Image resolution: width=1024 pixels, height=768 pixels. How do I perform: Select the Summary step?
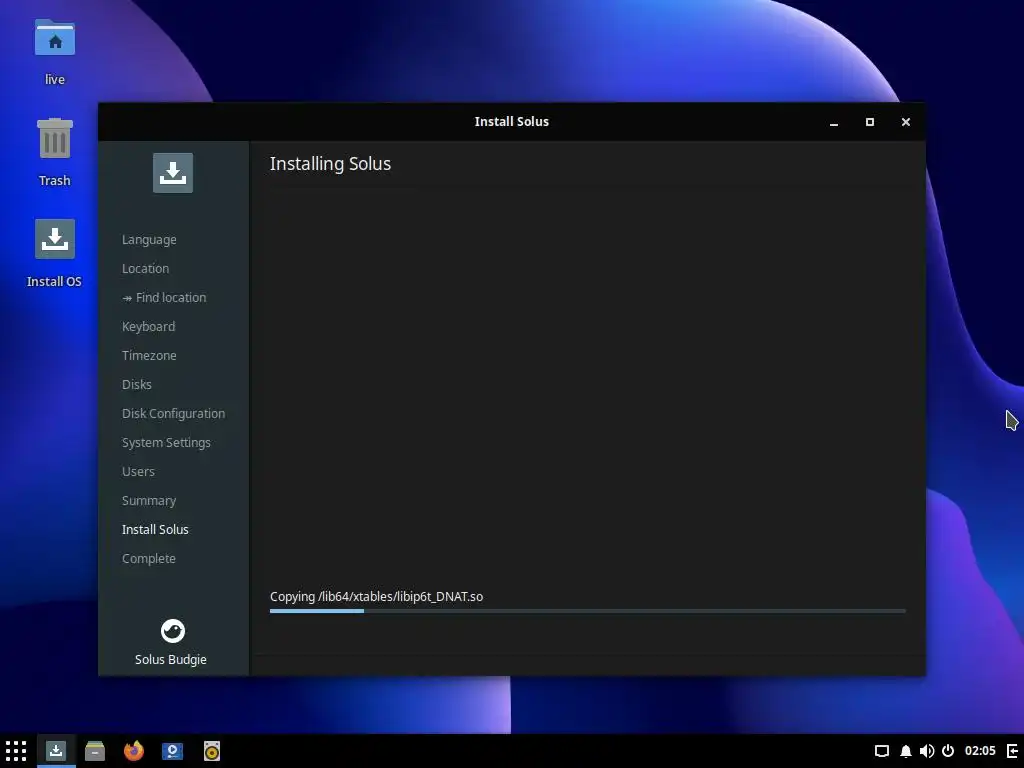(149, 500)
